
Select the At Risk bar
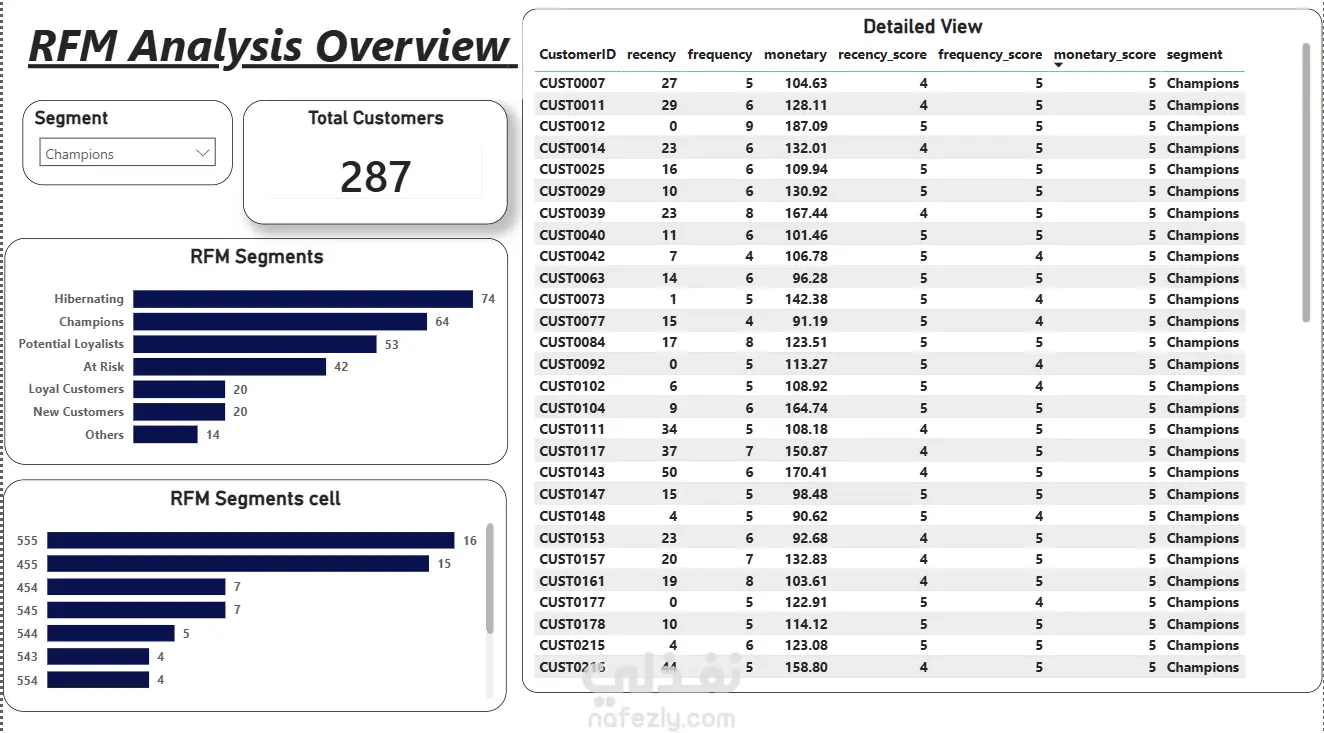click(x=230, y=367)
